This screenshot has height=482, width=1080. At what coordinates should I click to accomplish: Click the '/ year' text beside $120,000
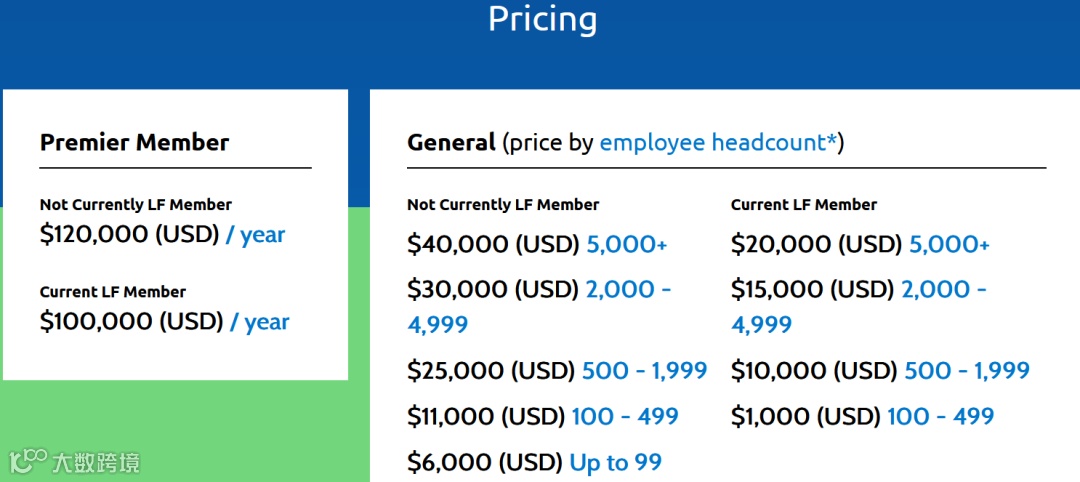[x=255, y=235]
